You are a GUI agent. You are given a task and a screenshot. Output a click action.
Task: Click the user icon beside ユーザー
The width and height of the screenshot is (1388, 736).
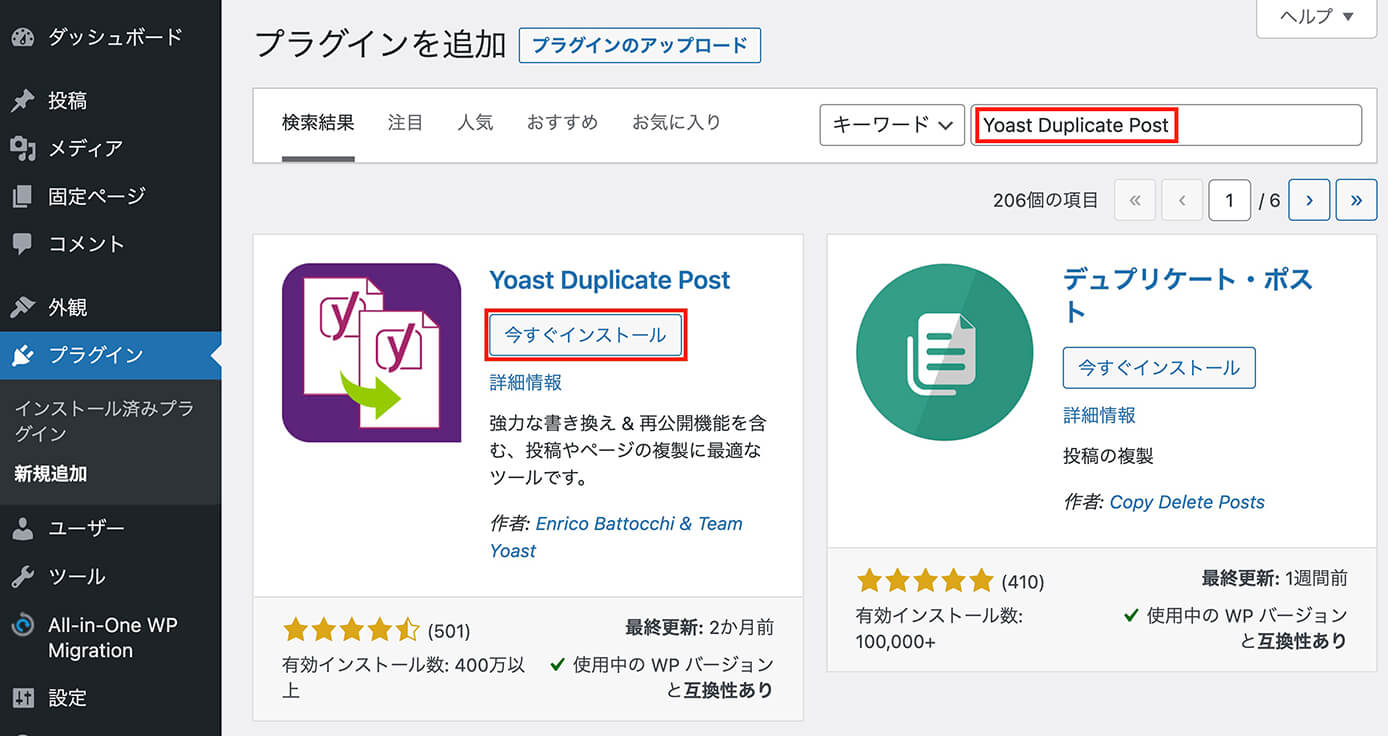23,529
